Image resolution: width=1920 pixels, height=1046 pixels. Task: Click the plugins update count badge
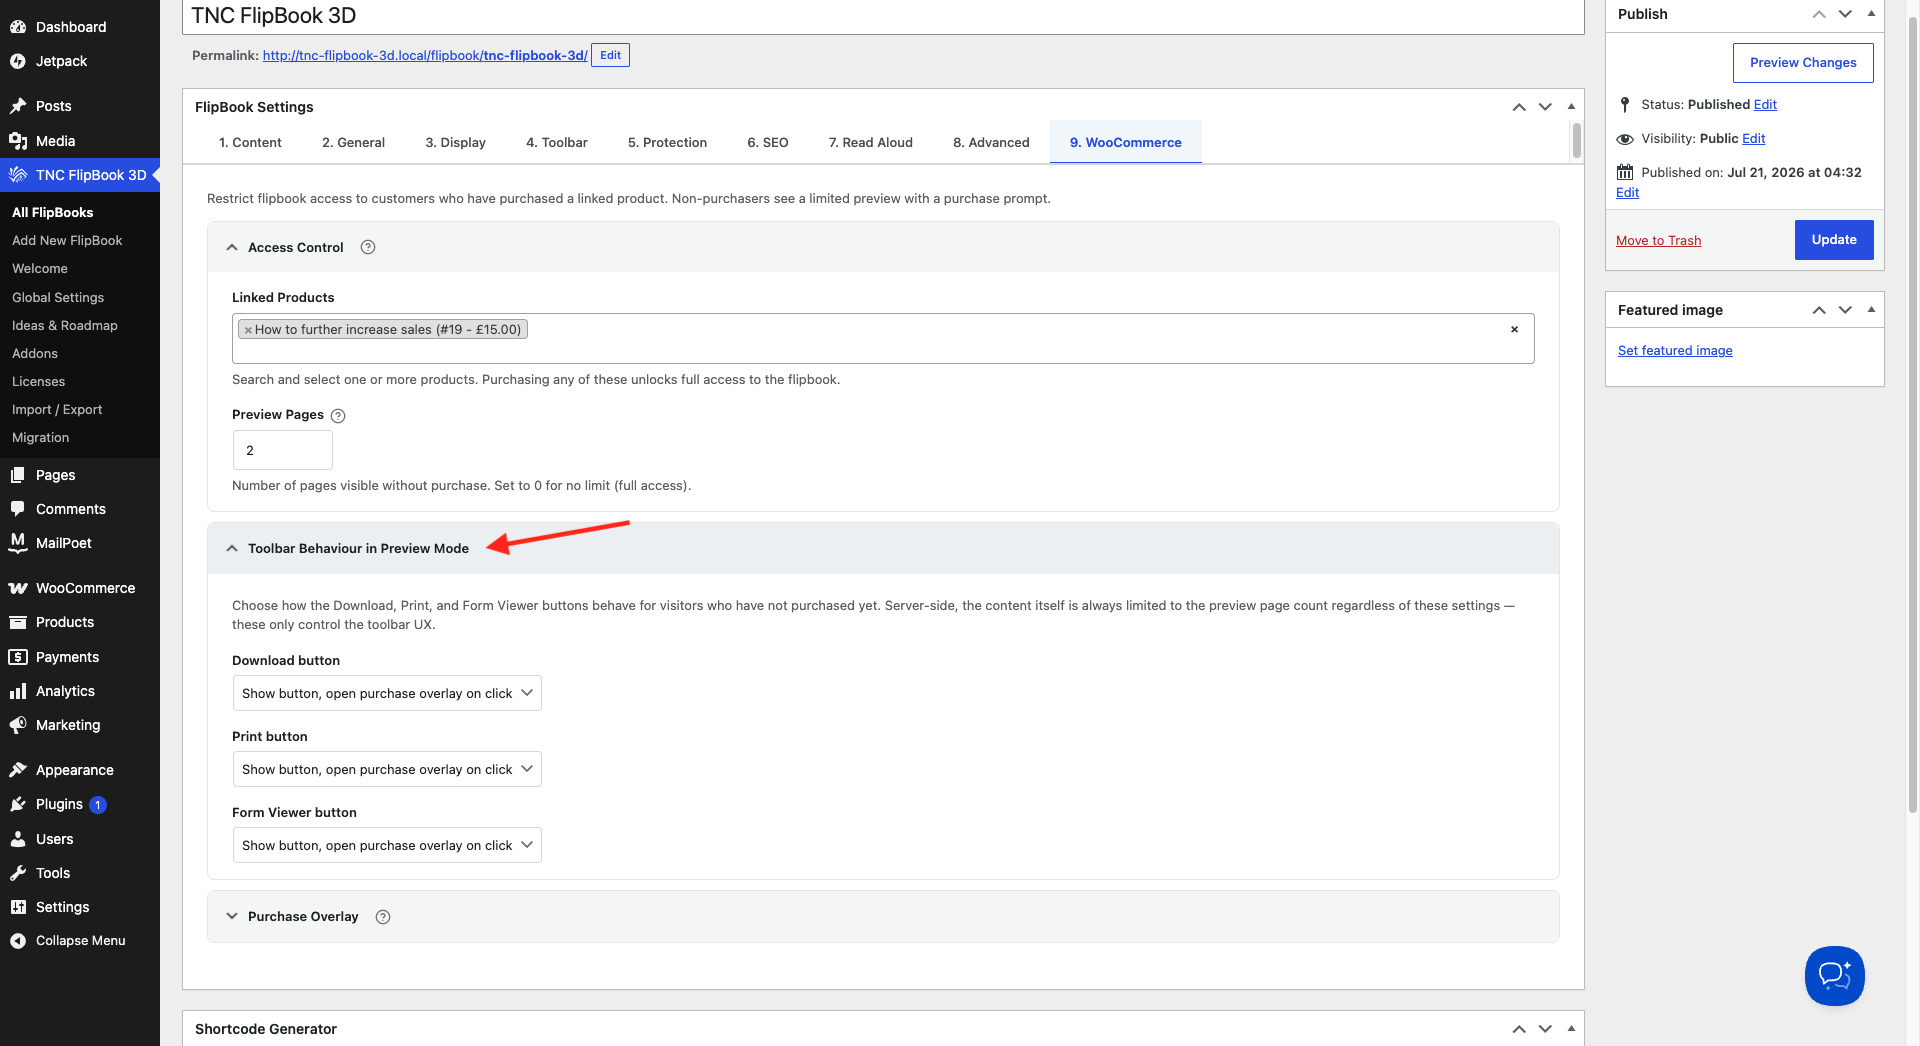tap(98, 805)
